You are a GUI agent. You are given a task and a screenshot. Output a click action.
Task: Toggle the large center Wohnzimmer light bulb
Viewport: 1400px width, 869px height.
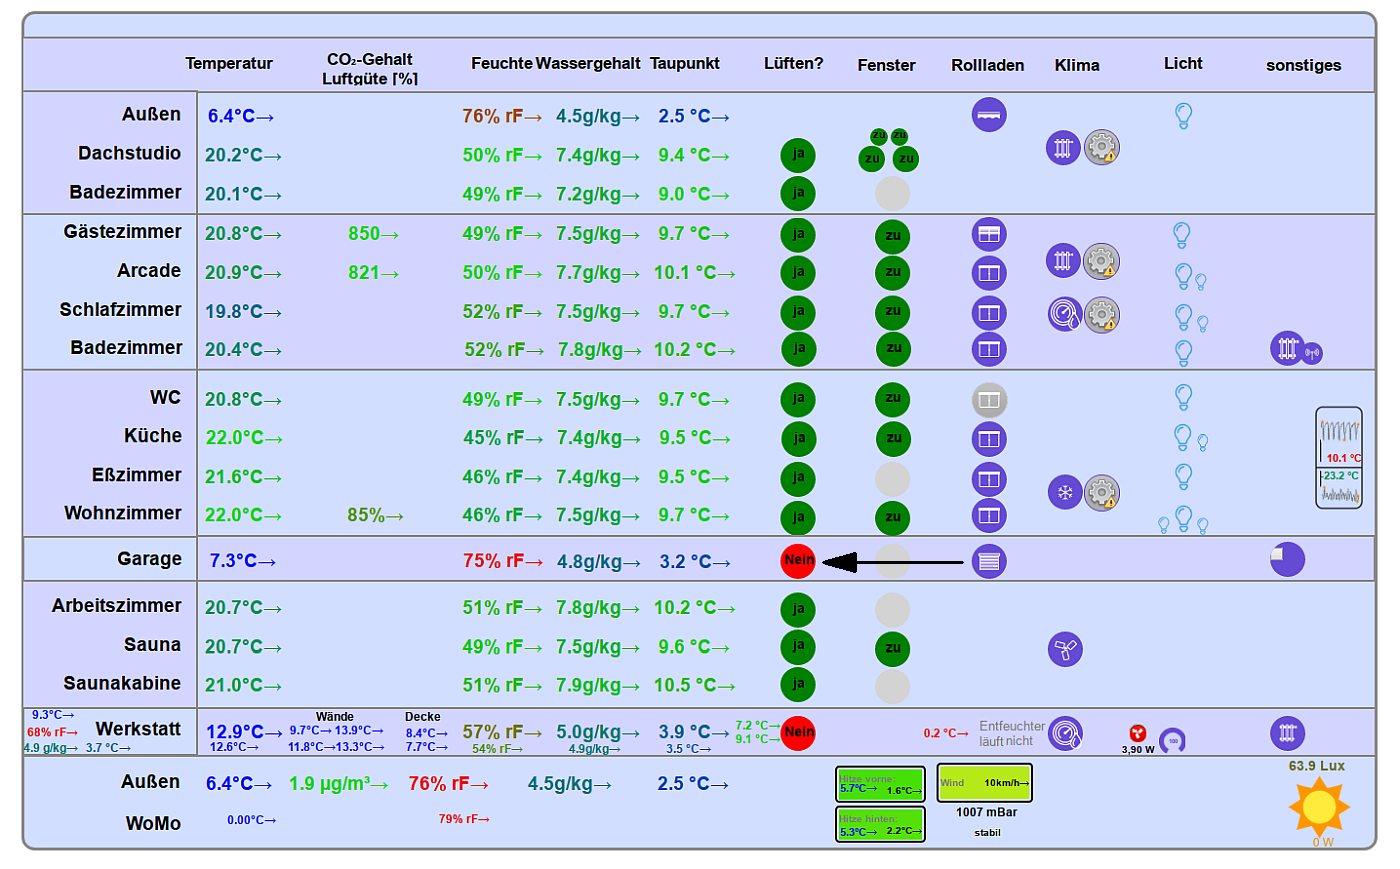click(x=1184, y=518)
